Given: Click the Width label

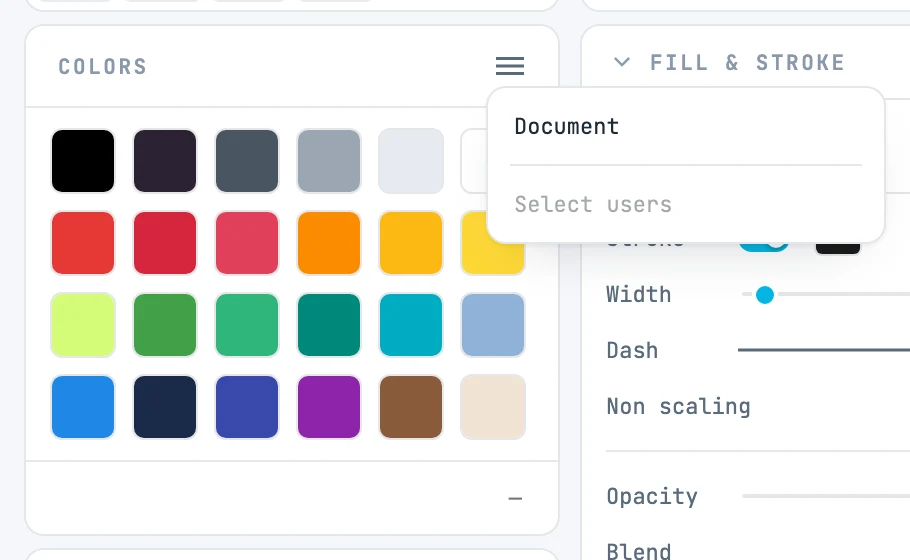Looking at the screenshot, I should (x=638, y=294).
